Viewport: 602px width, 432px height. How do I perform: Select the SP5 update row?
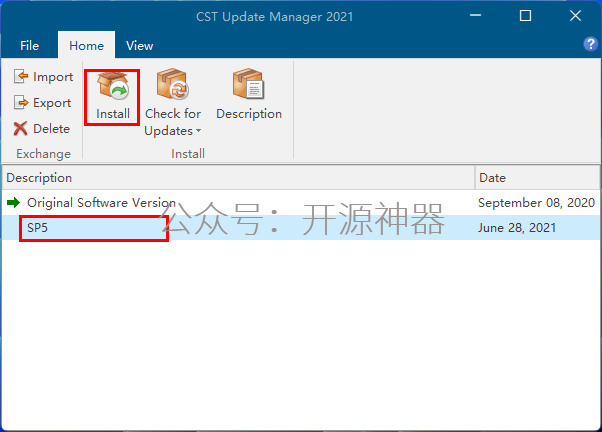click(x=301, y=227)
